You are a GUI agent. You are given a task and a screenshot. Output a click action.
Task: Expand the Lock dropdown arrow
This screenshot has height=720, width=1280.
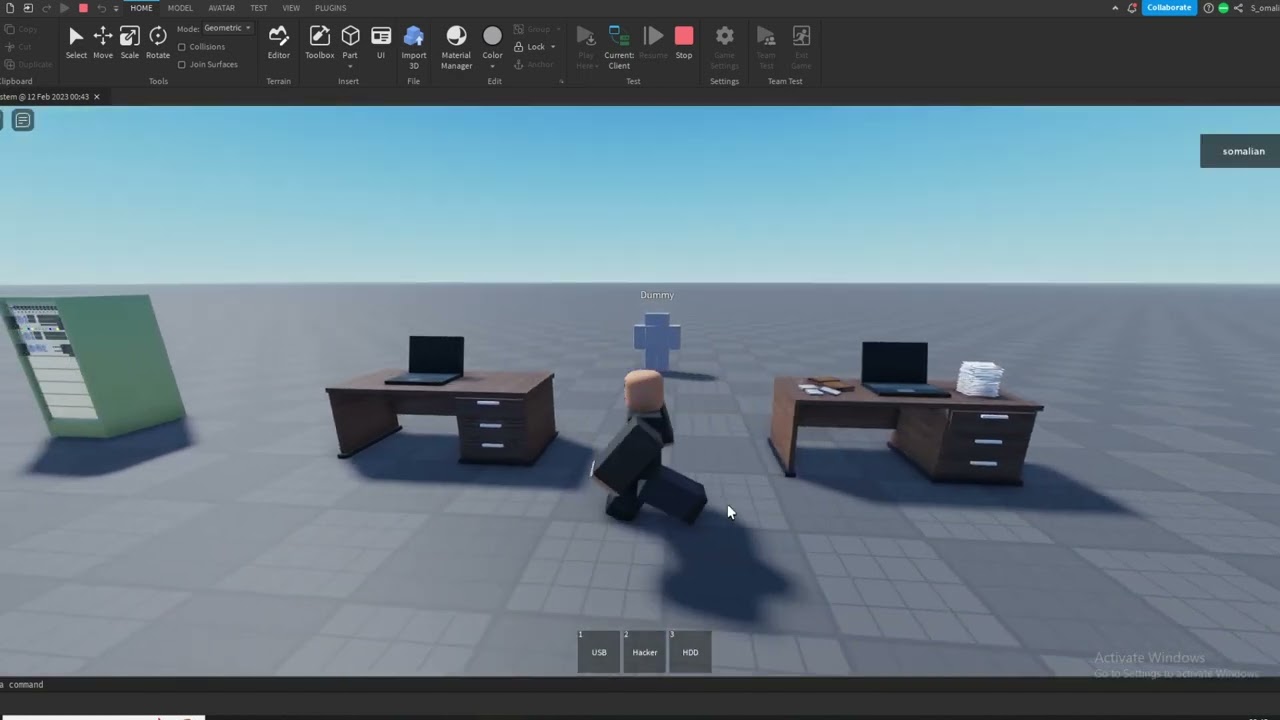[x=555, y=47]
